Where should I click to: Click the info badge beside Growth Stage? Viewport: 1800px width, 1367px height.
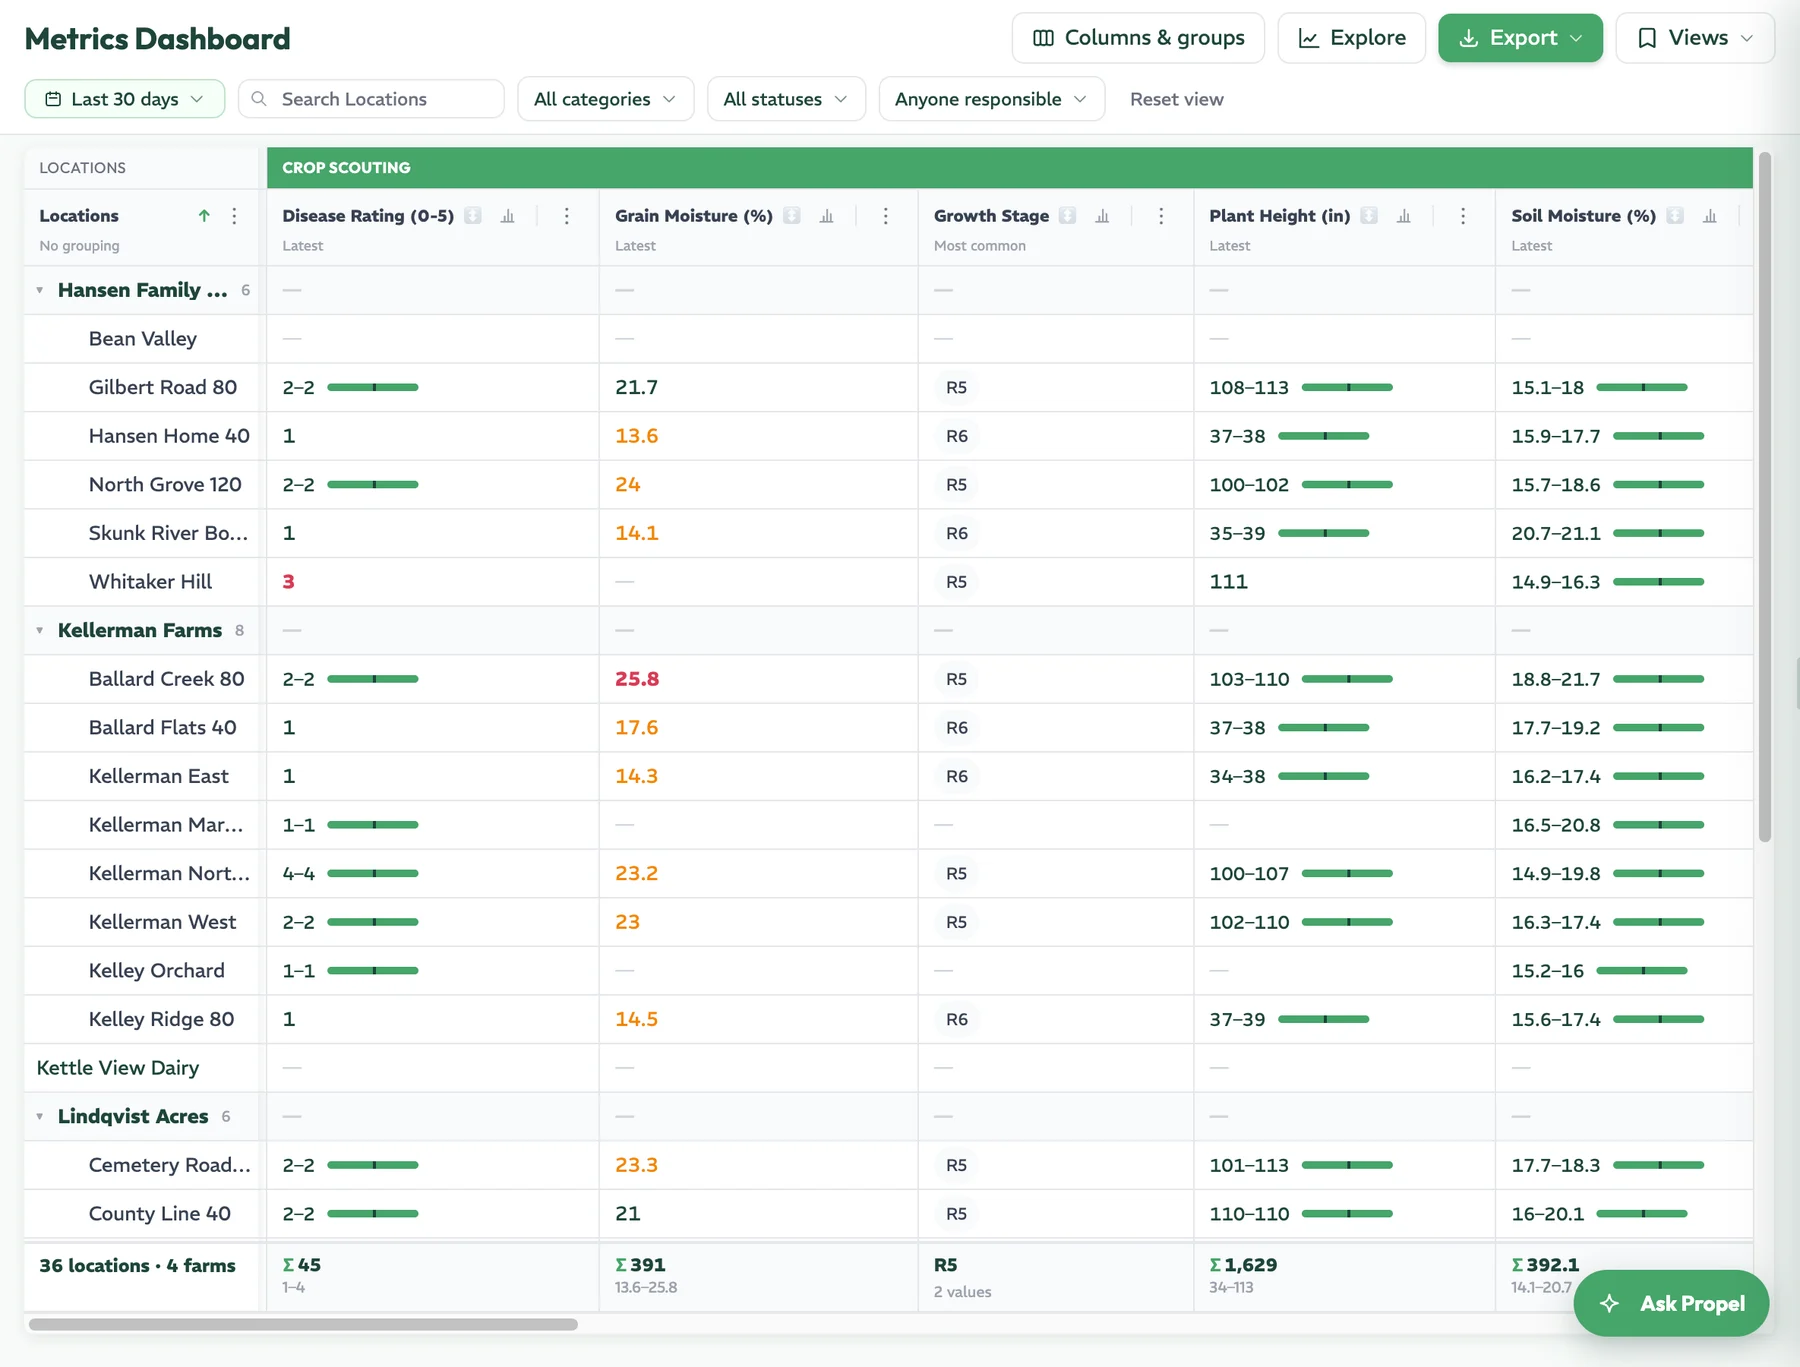[x=1068, y=216]
